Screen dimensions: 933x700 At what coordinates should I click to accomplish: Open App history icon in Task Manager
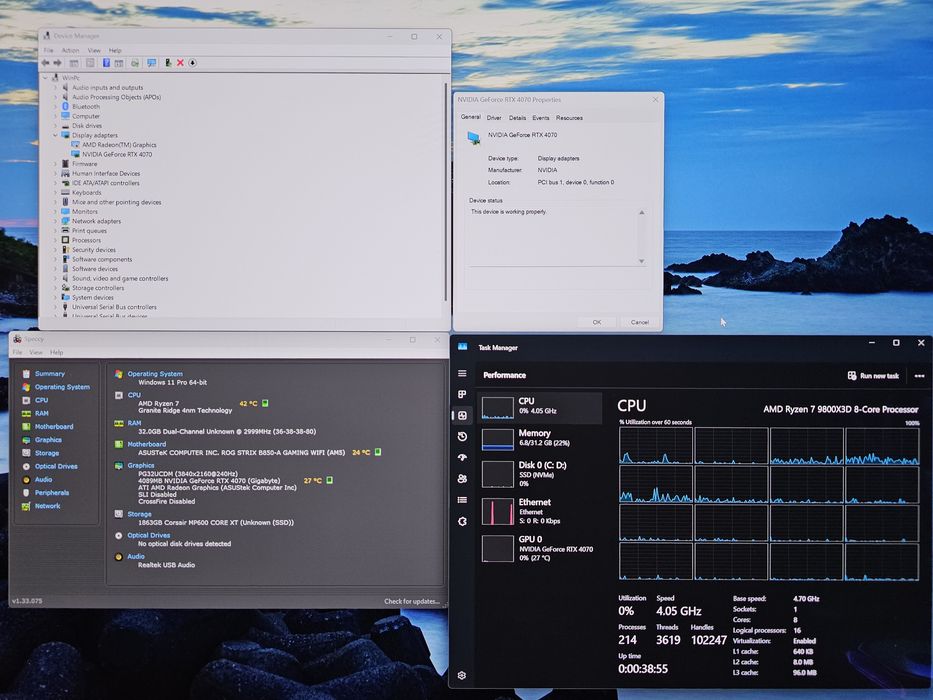pos(462,436)
